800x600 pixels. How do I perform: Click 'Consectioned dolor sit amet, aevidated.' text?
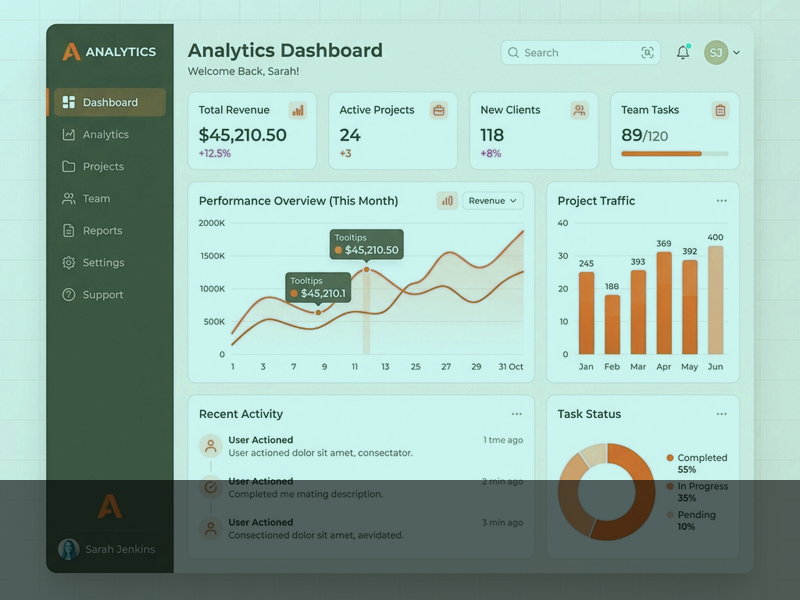click(x=316, y=535)
